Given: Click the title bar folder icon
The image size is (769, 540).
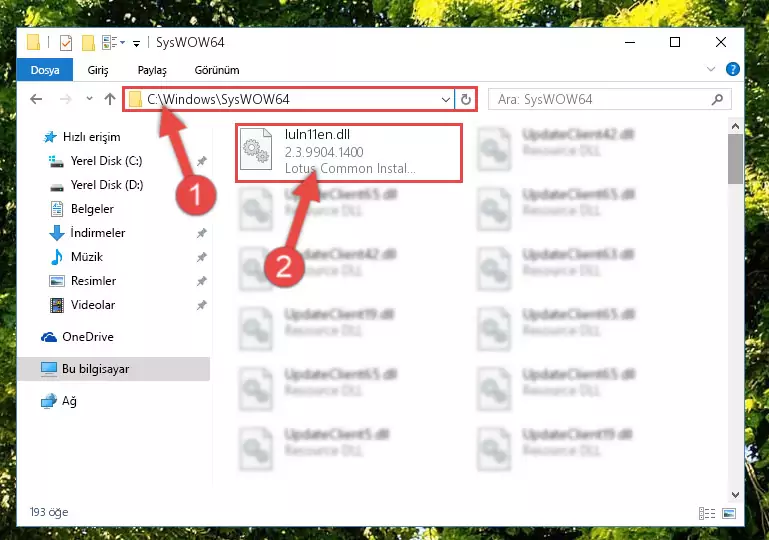Looking at the screenshot, I should (33, 43).
